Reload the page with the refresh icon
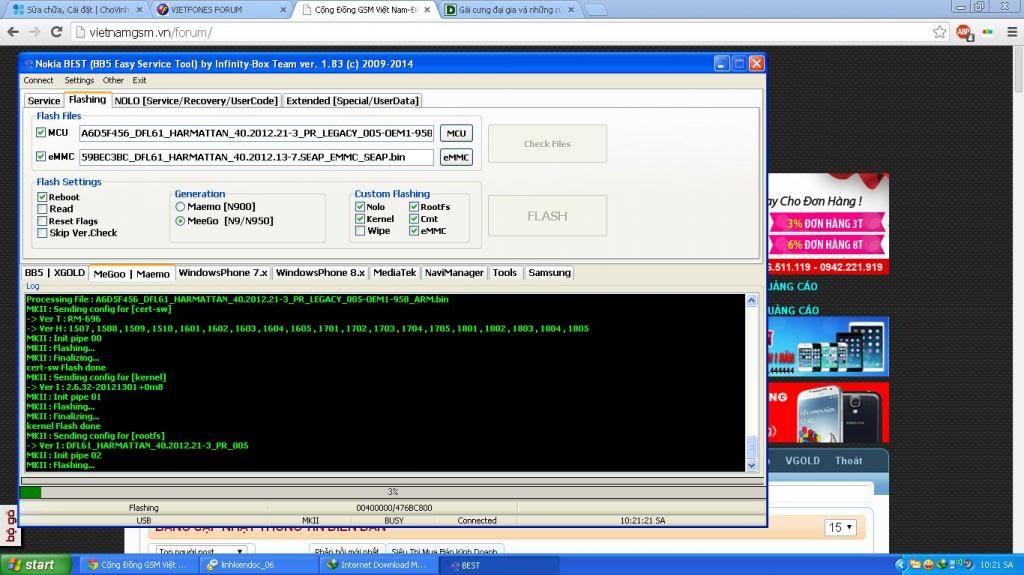The height and width of the screenshot is (575, 1024). pyautogui.click(x=56, y=32)
